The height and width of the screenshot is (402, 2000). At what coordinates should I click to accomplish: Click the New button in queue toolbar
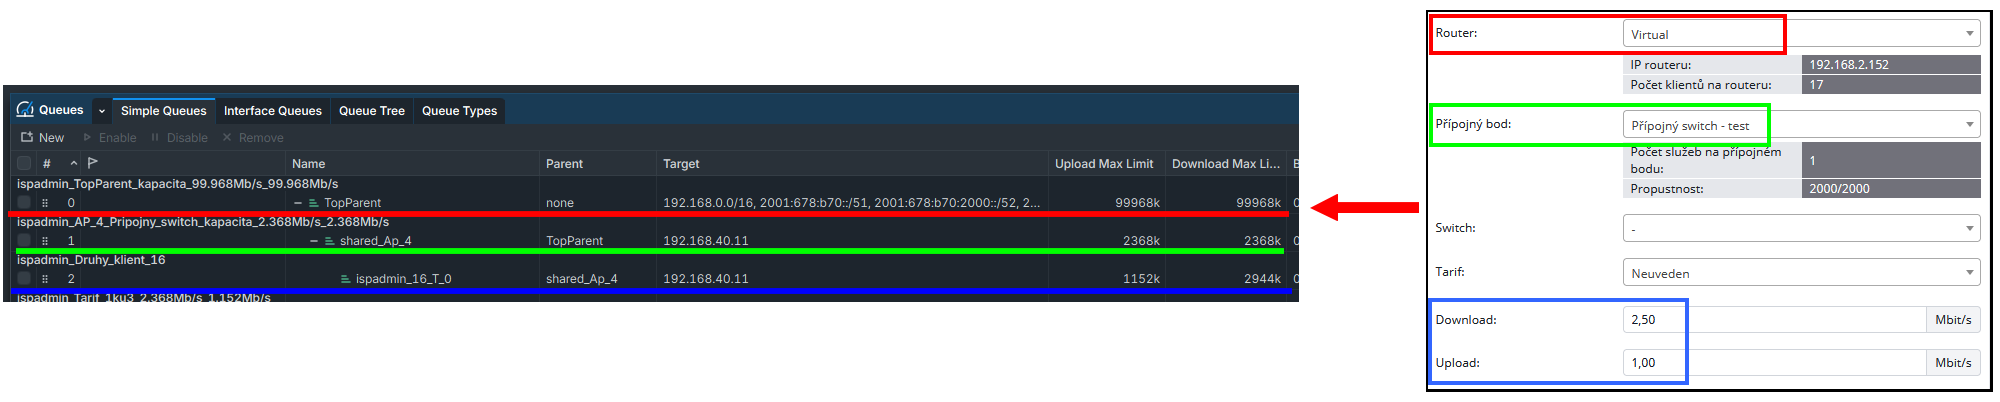[x=42, y=138]
